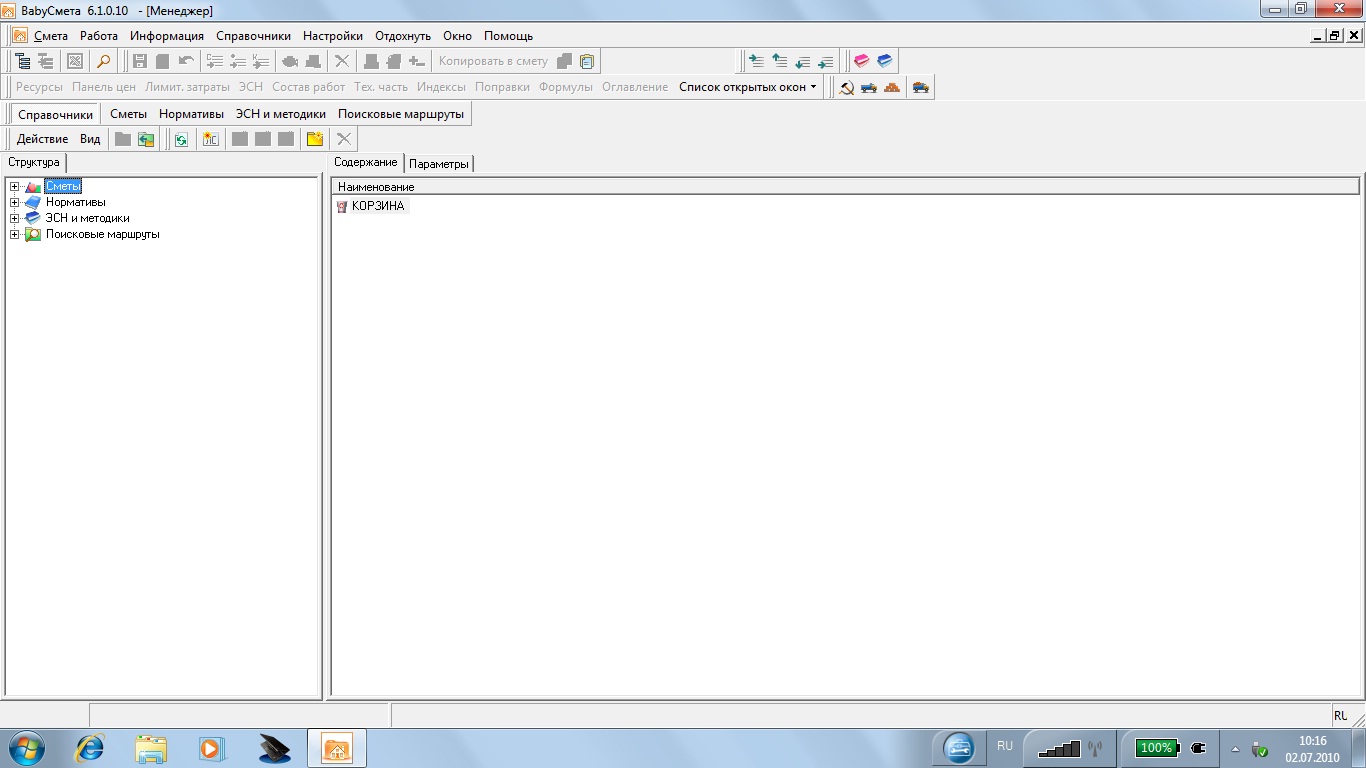Click the tree structure icon at toolbar start
The width and height of the screenshot is (1366, 768).
pos(23,61)
